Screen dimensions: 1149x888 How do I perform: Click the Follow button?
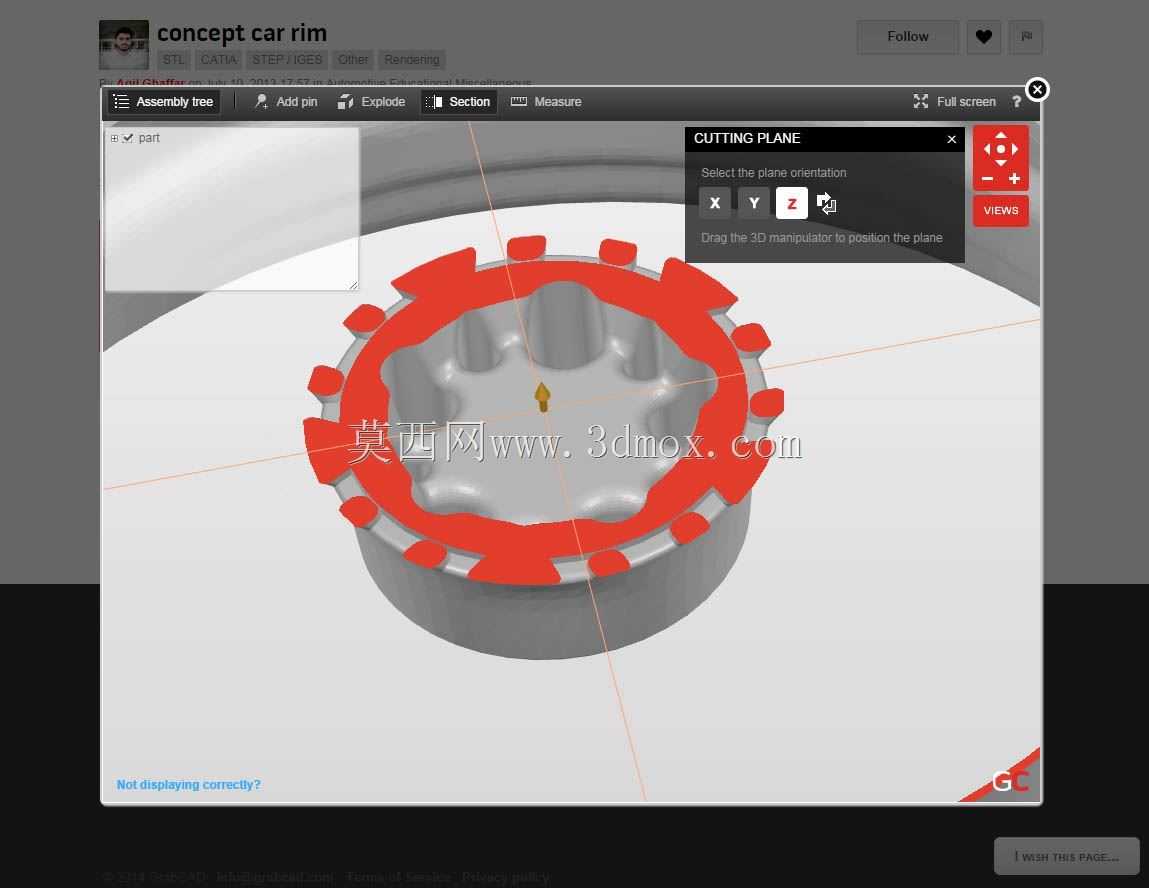pos(907,37)
